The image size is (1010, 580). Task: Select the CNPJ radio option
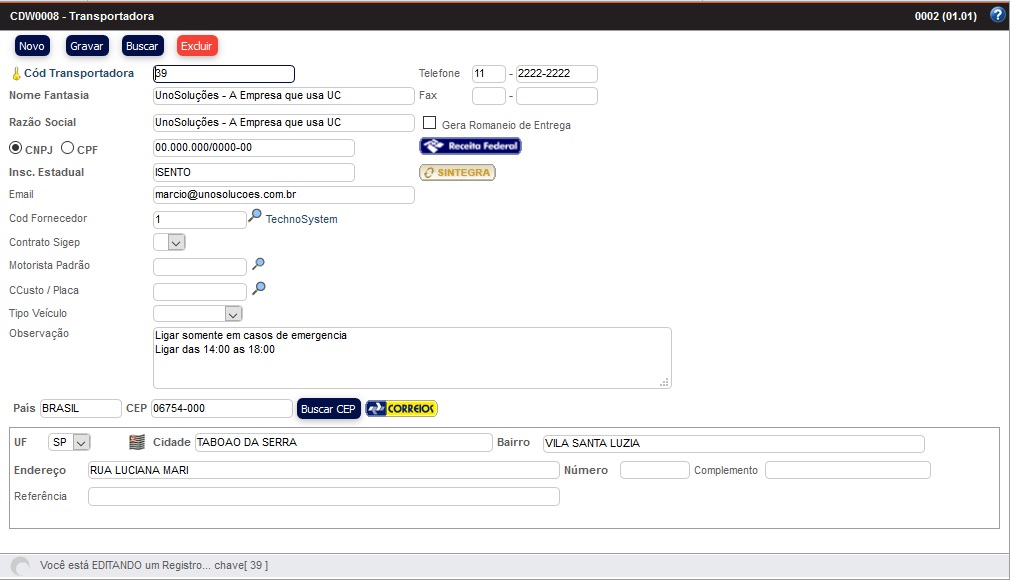point(15,148)
